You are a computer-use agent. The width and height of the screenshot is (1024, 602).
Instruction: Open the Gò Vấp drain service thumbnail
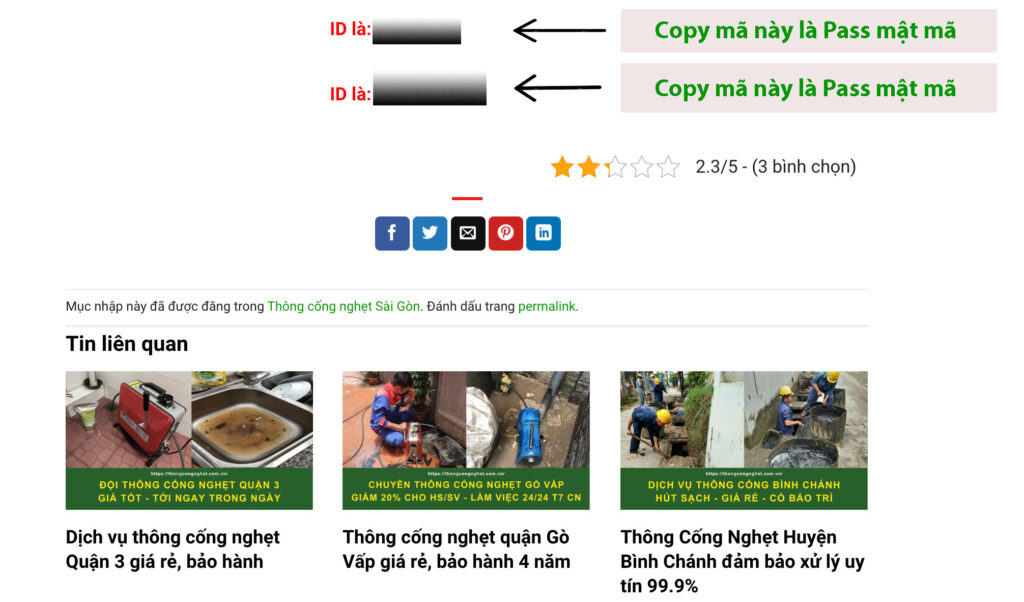(x=466, y=440)
